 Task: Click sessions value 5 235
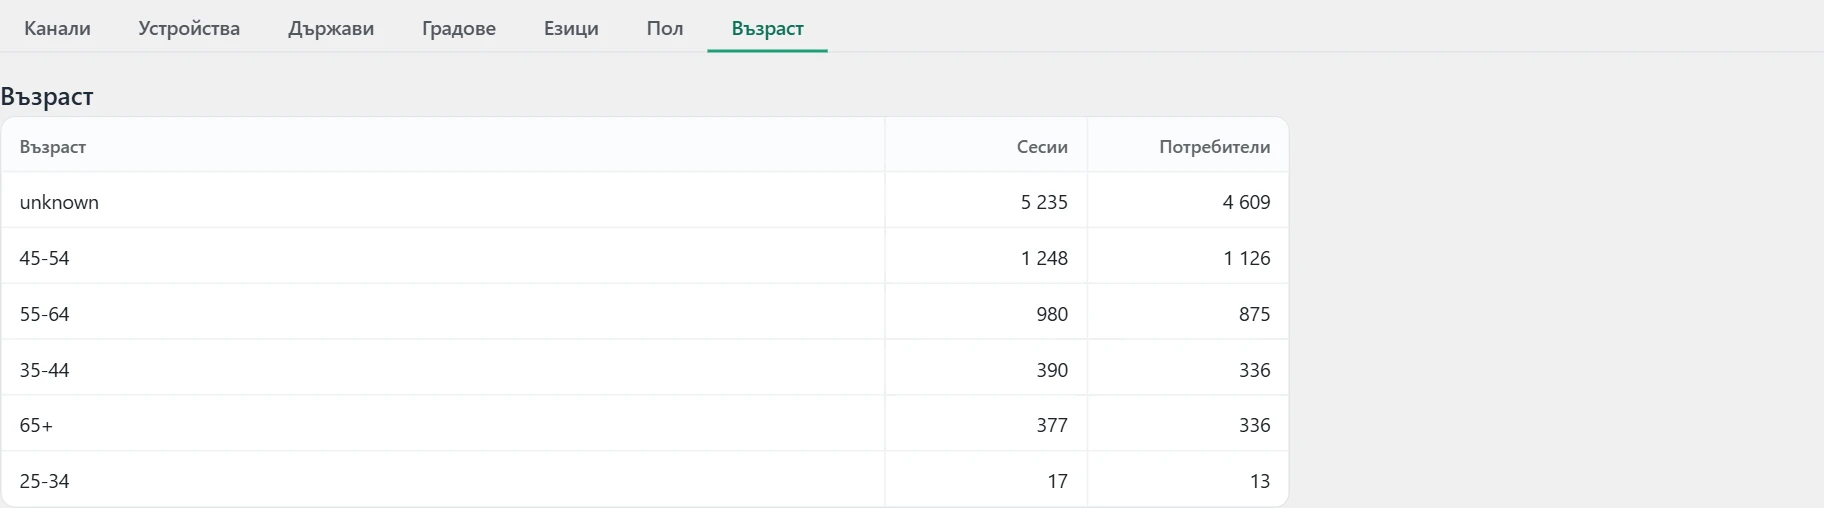(1044, 202)
